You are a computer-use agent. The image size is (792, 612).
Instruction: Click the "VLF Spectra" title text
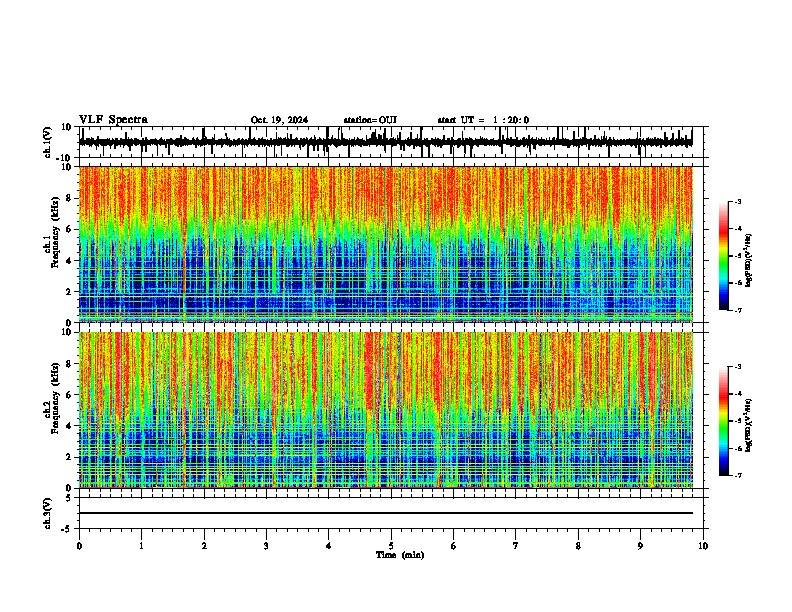[113, 119]
